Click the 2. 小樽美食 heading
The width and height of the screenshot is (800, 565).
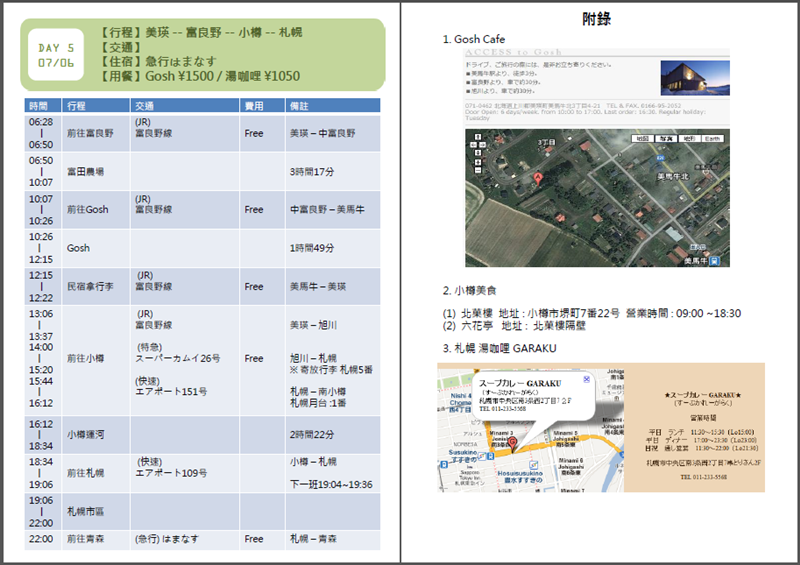[x=469, y=290]
